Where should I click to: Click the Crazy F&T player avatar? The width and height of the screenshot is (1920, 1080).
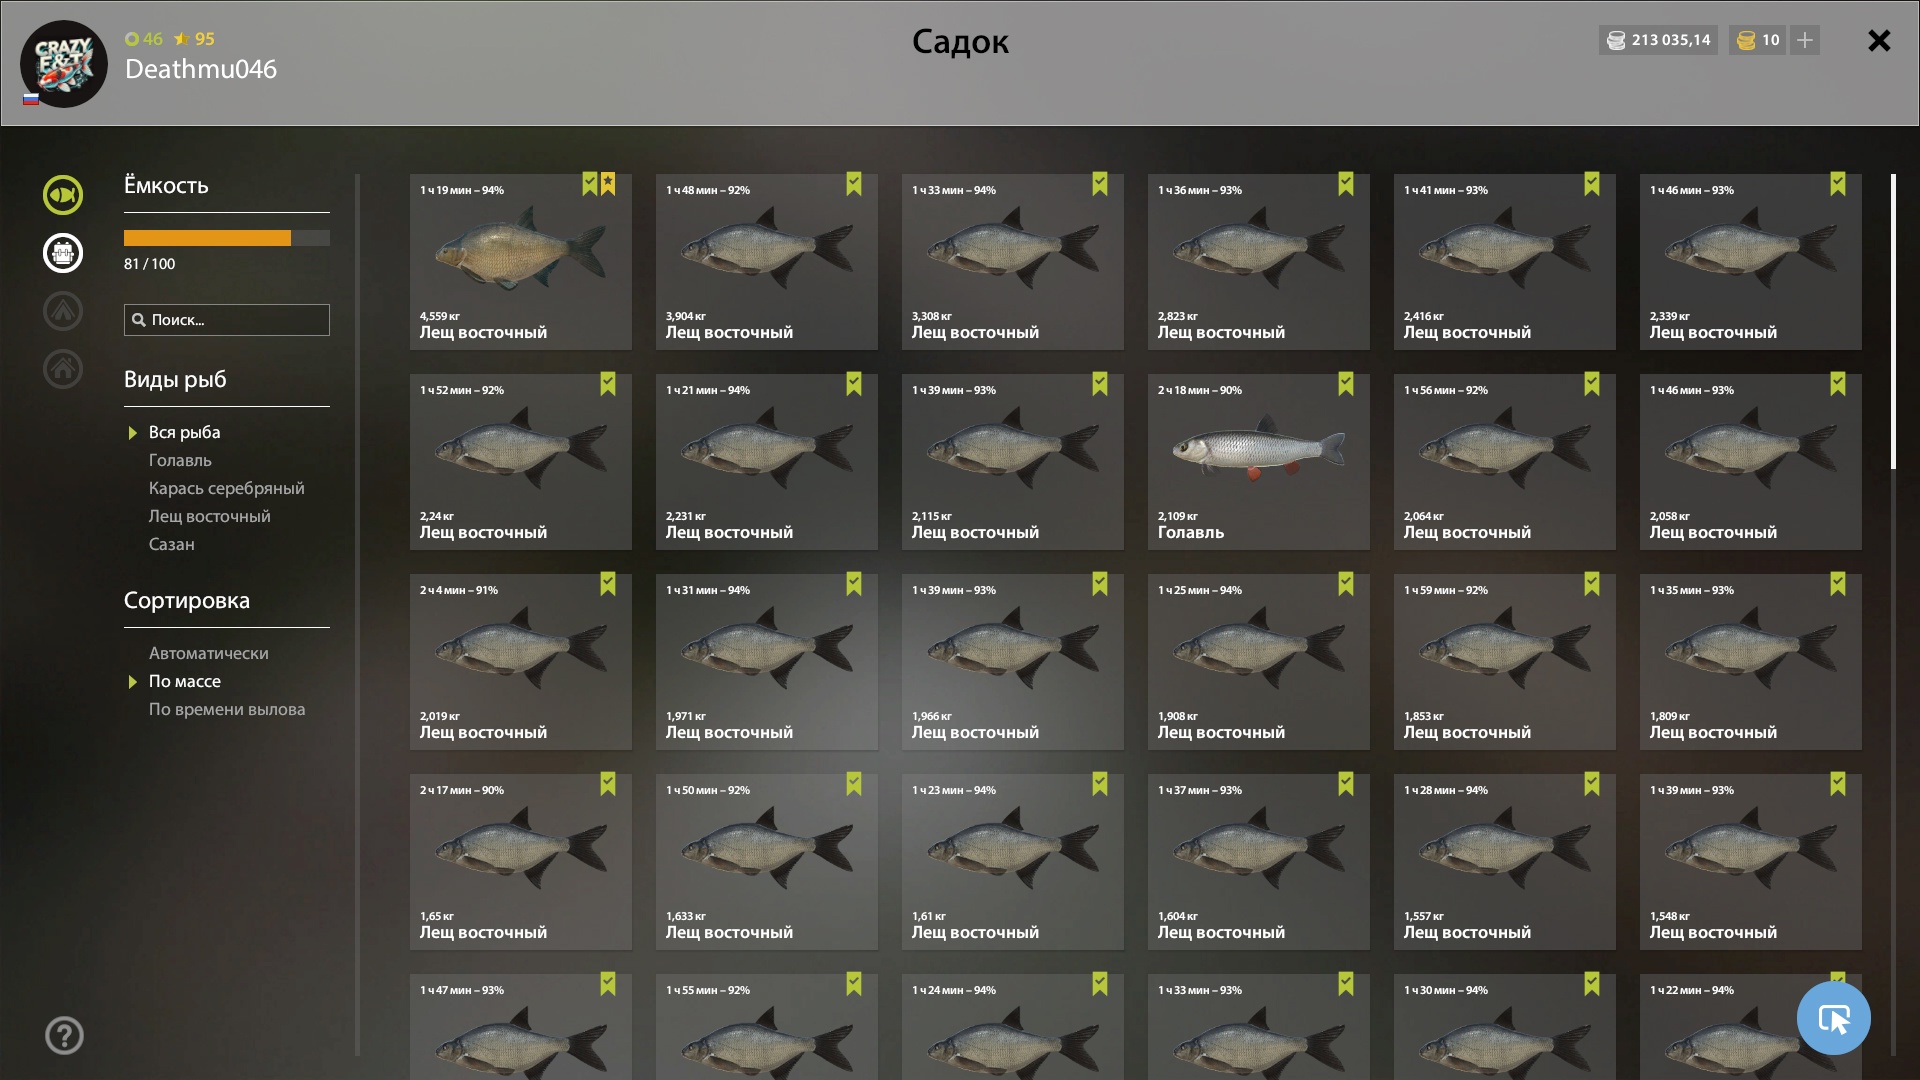click(x=64, y=64)
